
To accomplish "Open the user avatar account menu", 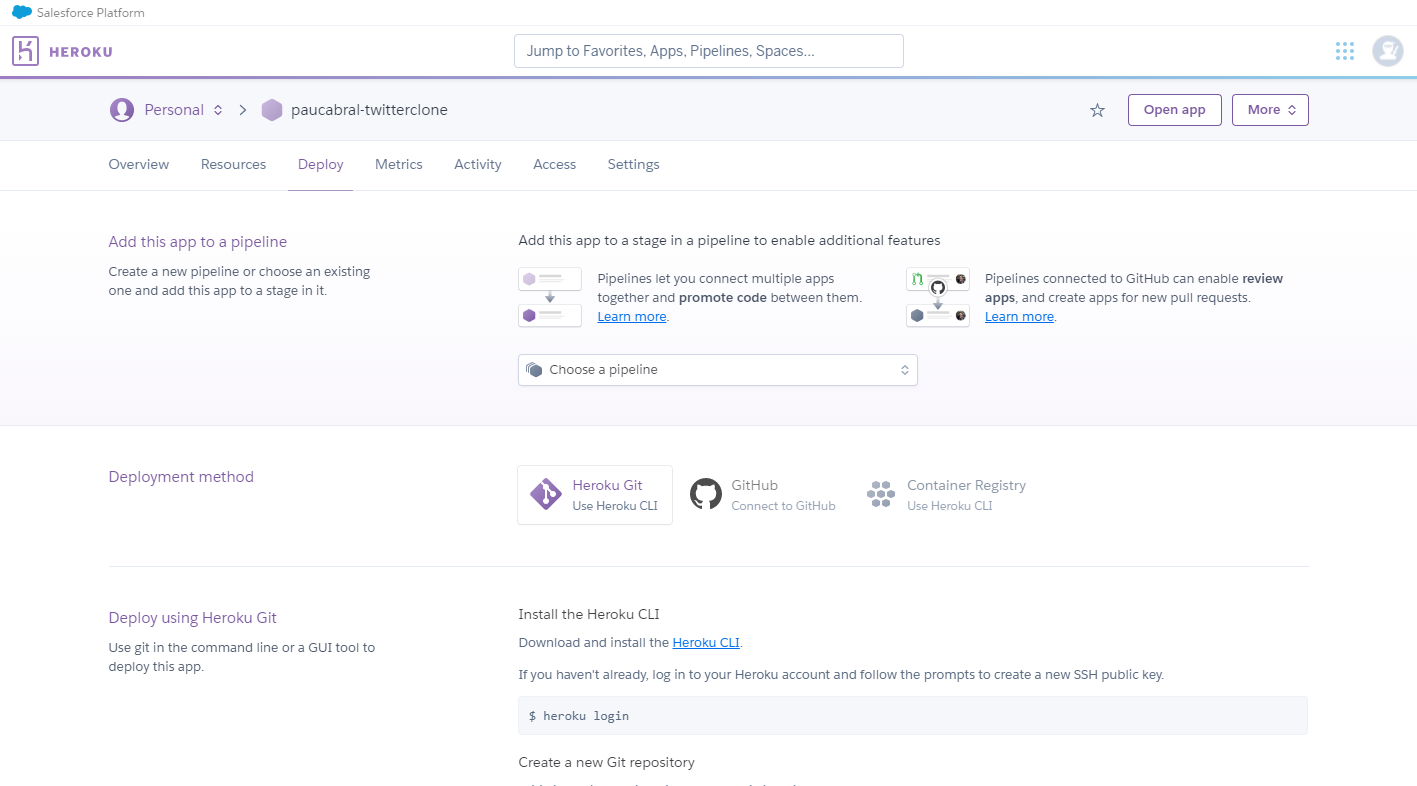I will (1388, 51).
